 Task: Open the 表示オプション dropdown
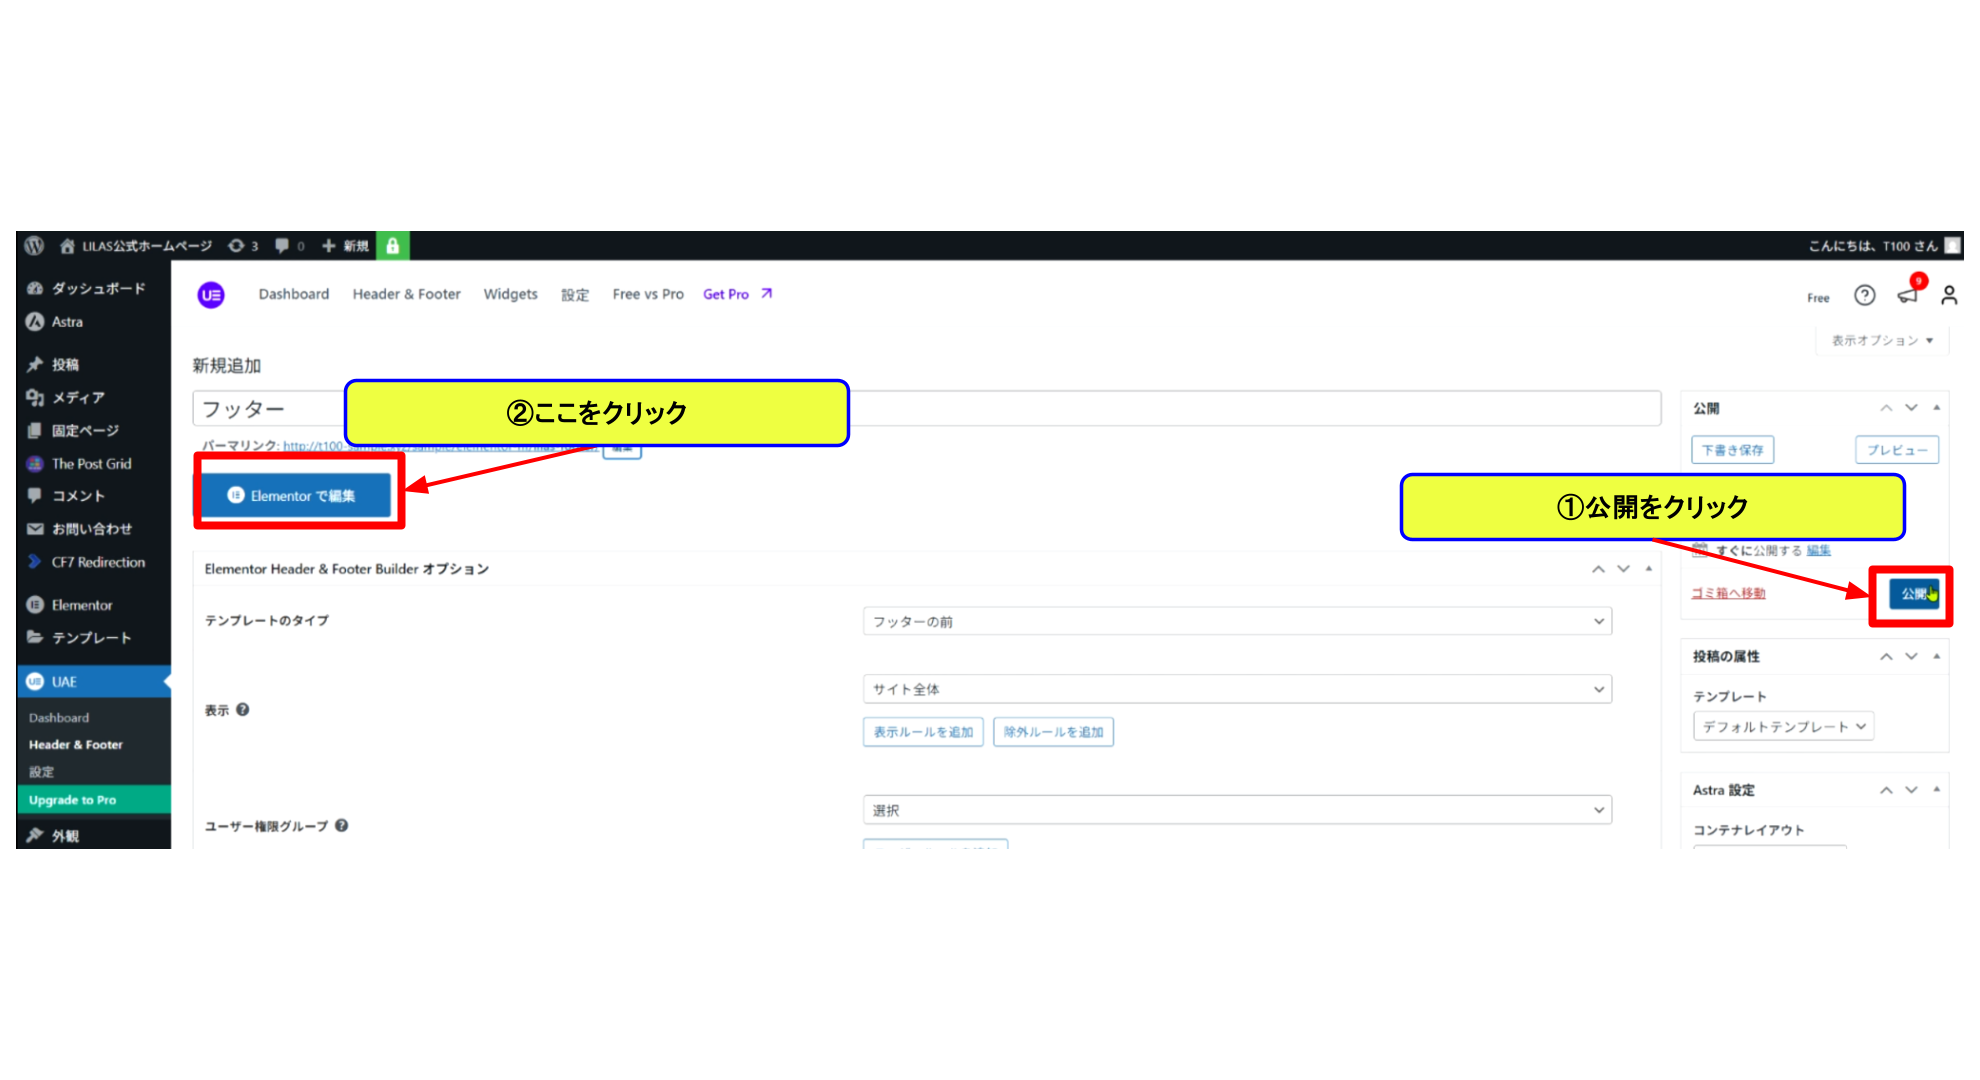1882,341
